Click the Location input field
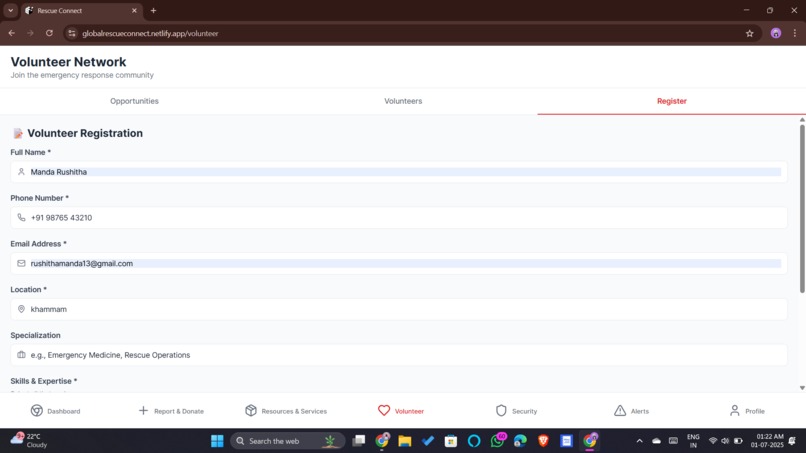 399,309
